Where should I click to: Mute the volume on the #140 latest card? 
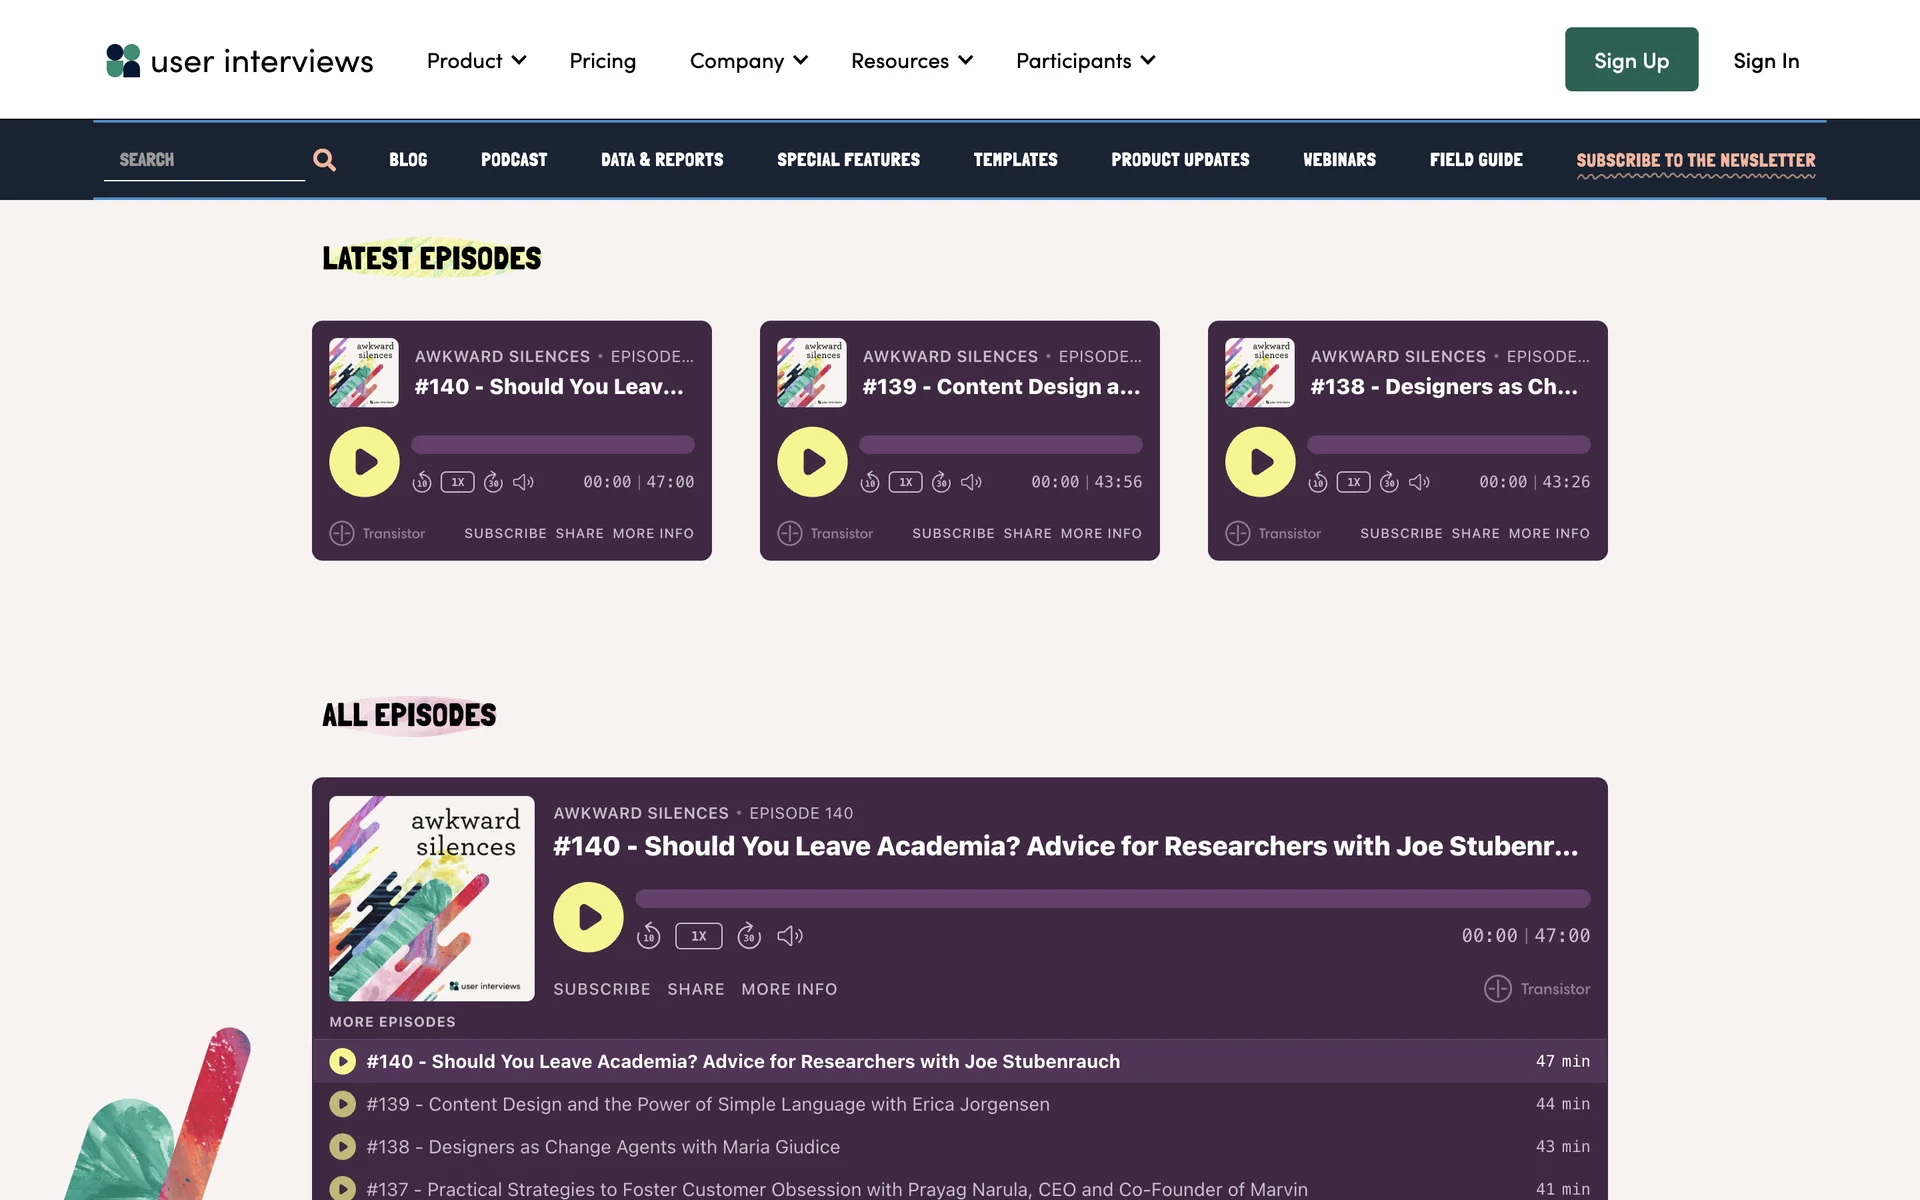pos(523,482)
